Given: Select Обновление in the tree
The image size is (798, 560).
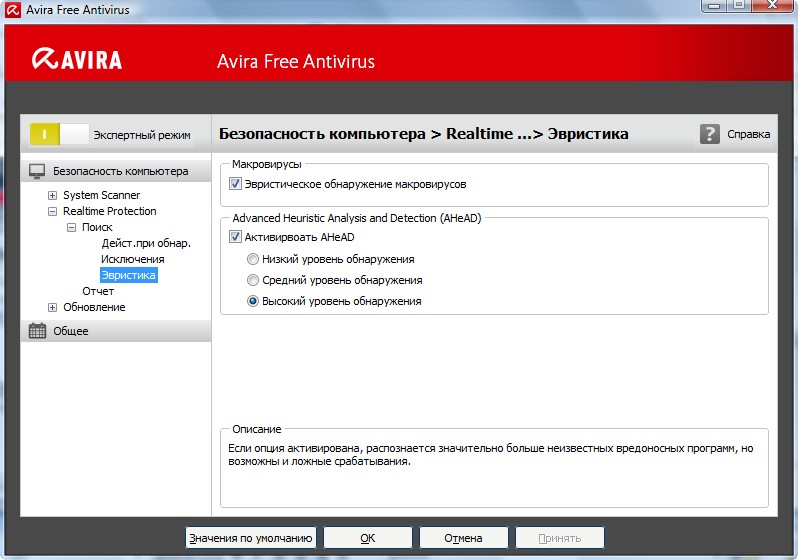Looking at the screenshot, I should pyautogui.click(x=94, y=307).
